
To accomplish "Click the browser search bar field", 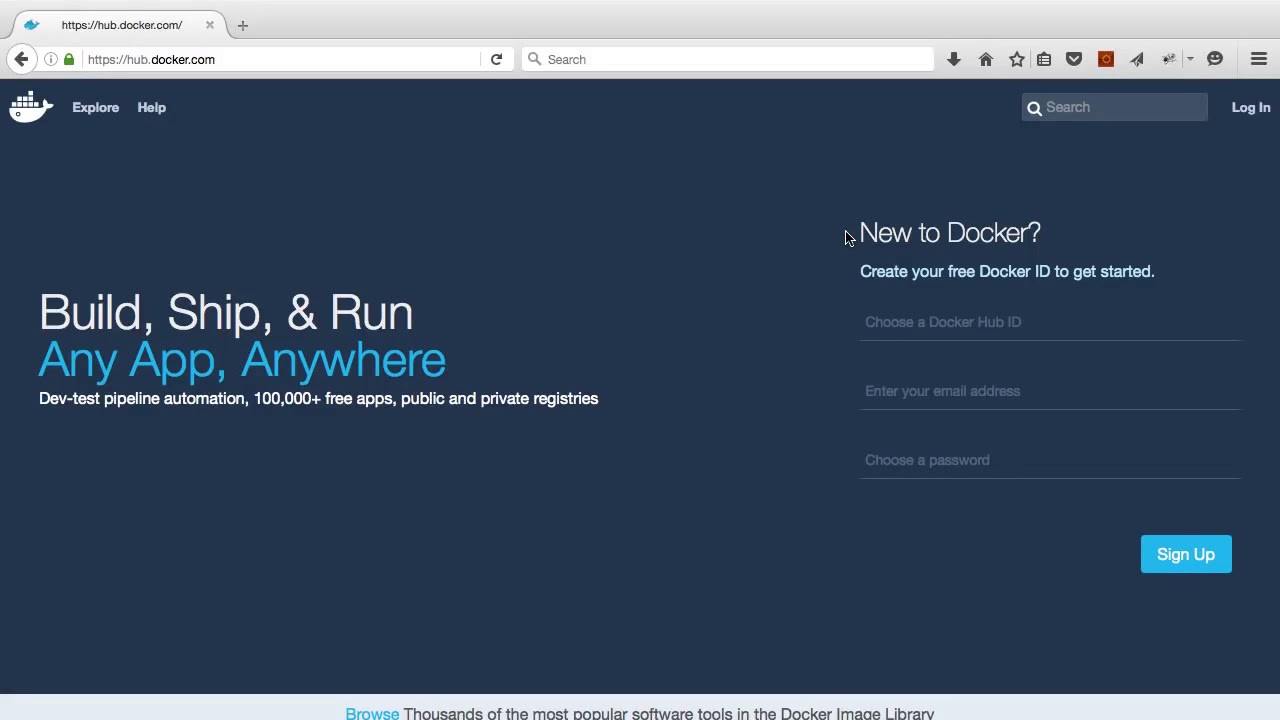I will click(x=730, y=59).
